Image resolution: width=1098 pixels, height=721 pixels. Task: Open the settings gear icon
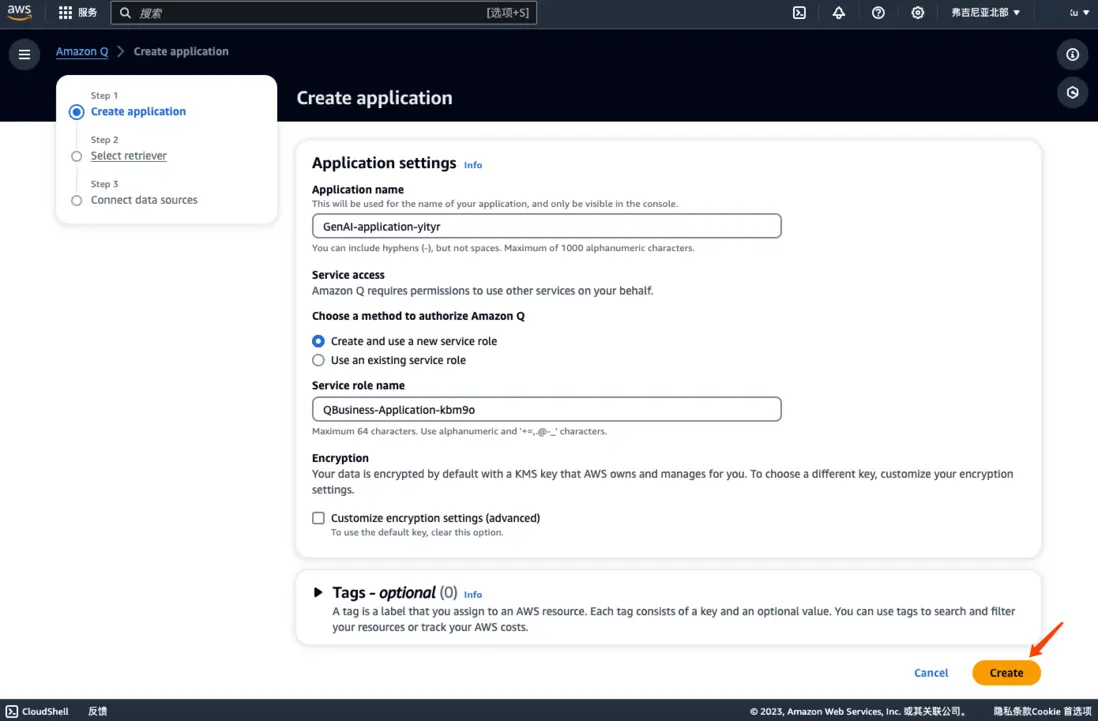point(917,13)
